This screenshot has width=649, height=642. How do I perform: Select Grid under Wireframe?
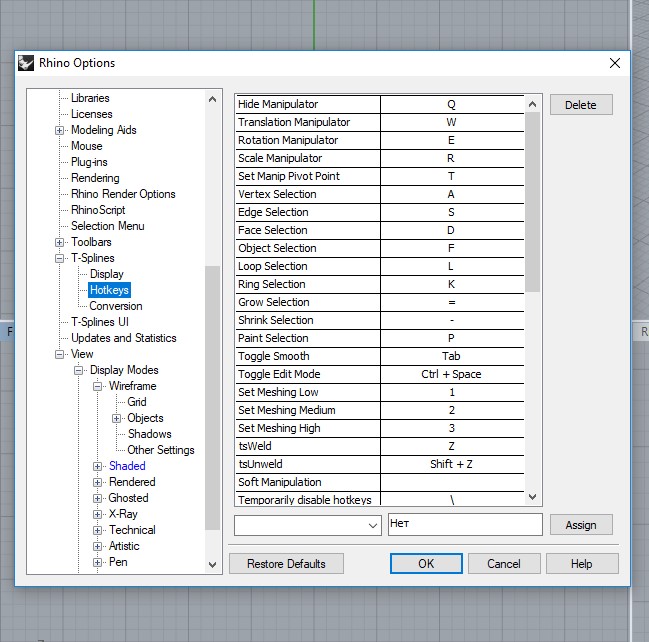coord(137,402)
